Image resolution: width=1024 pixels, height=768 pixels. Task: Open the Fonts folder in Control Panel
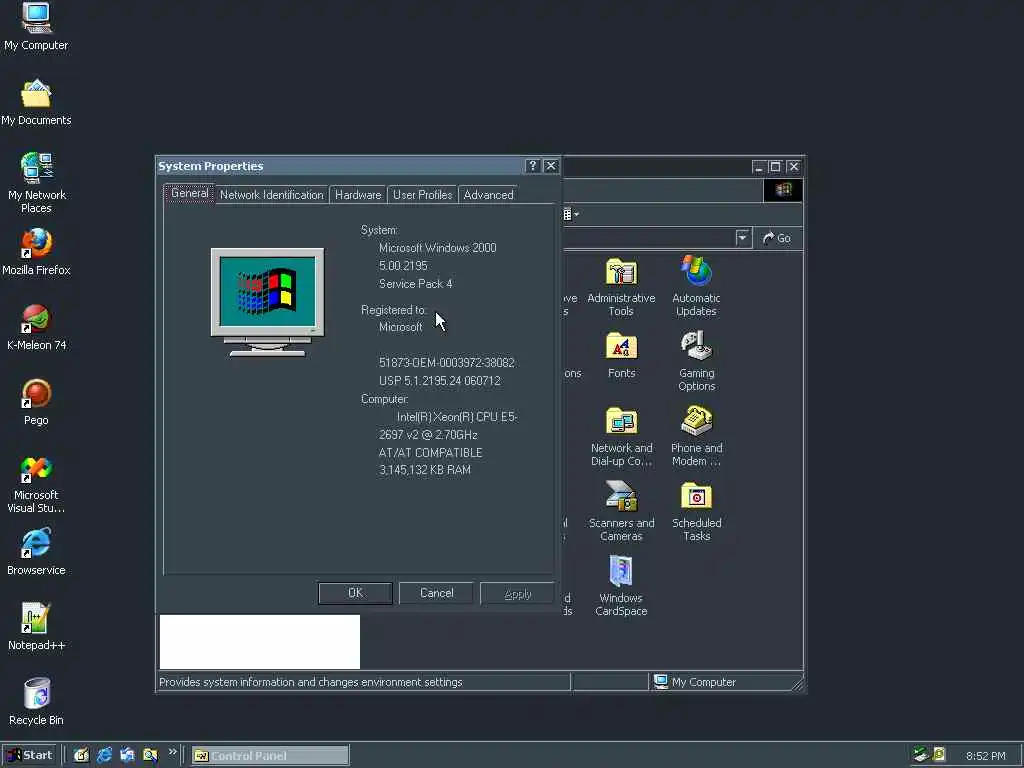click(x=621, y=355)
